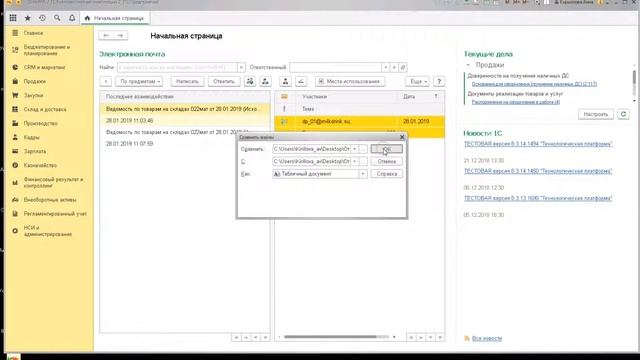Click the Найти search input field
Image resolution: width=640 pixels, height=360 pixels.
[177, 67]
